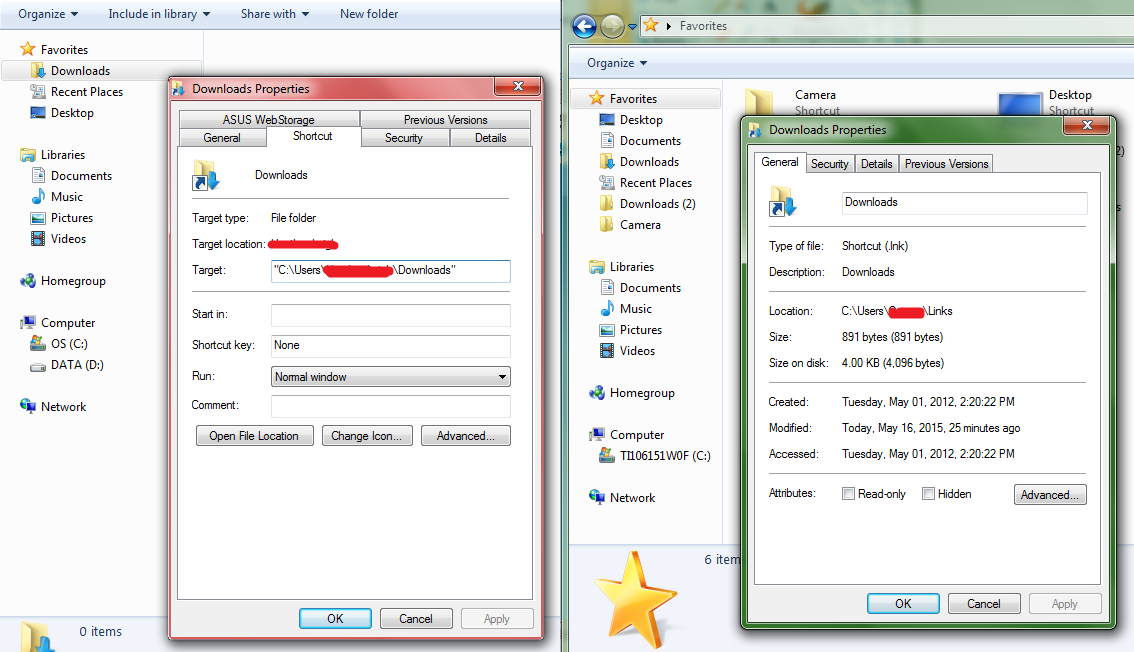Image resolution: width=1134 pixels, height=652 pixels.
Task: Click Advanced button in Shortcut tab
Action: click(466, 436)
